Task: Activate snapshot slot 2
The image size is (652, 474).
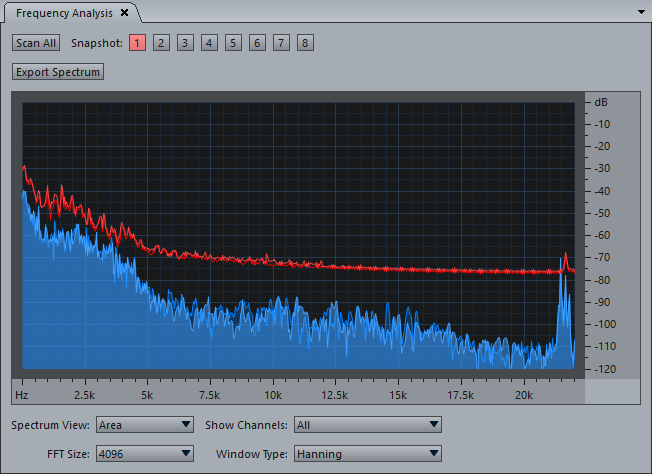Action: (161, 43)
